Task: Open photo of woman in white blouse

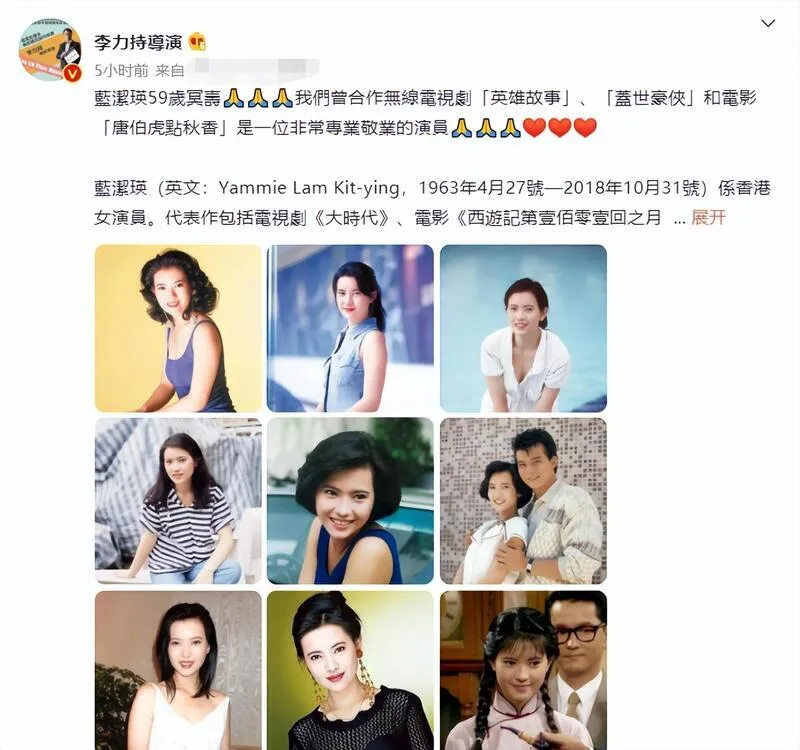Action: [523, 328]
